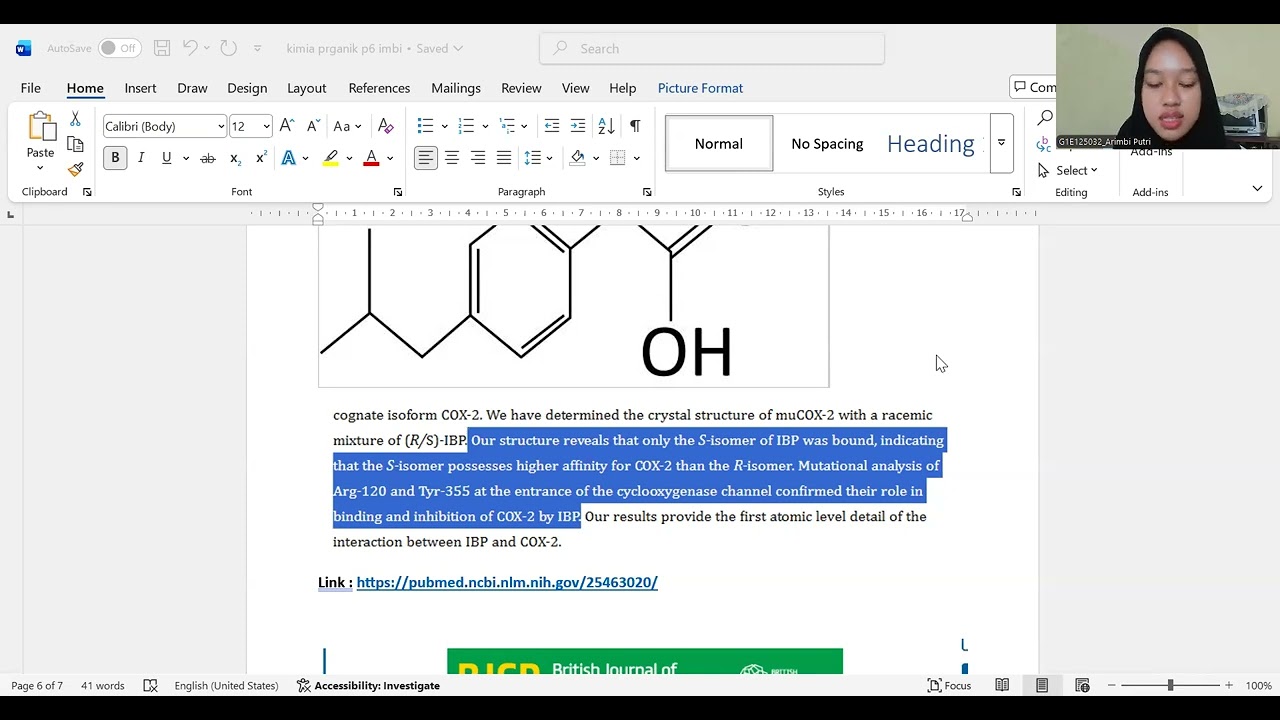Click the proofing errors icon in status bar
Viewport: 1280px width, 720px height.
pyautogui.click(x=150, y=686)
